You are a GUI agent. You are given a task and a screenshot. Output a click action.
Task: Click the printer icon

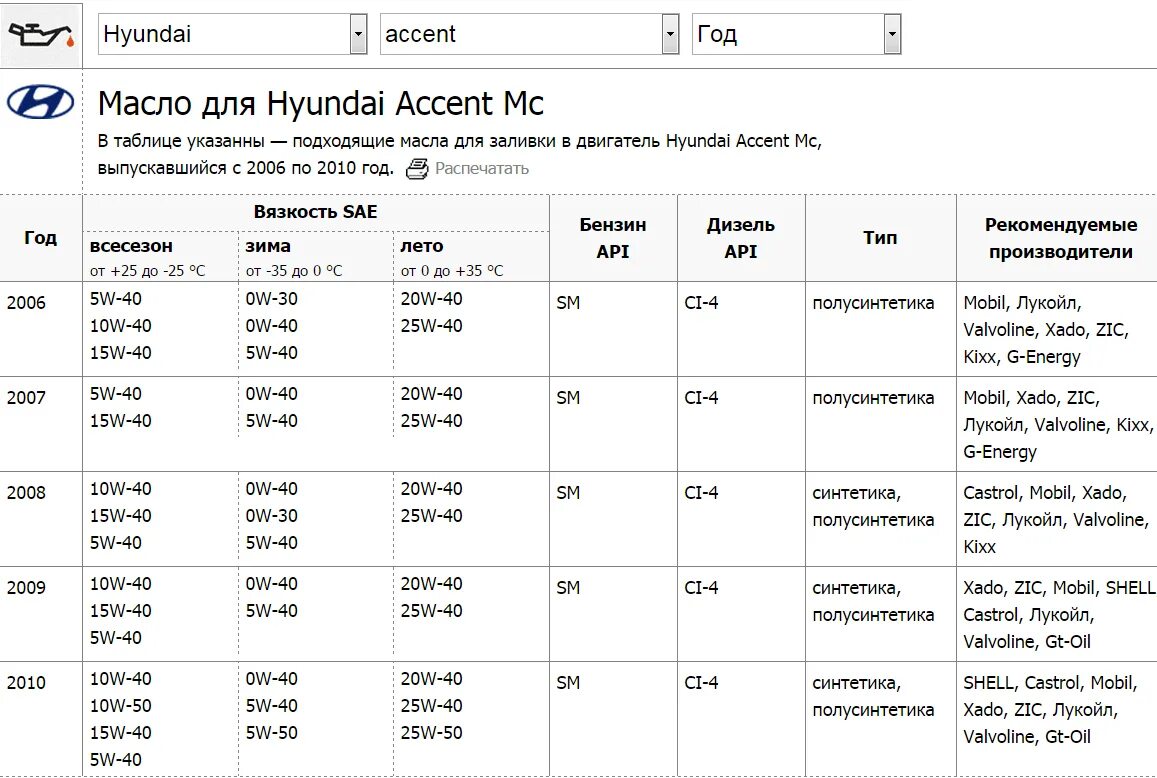[417, 168]
